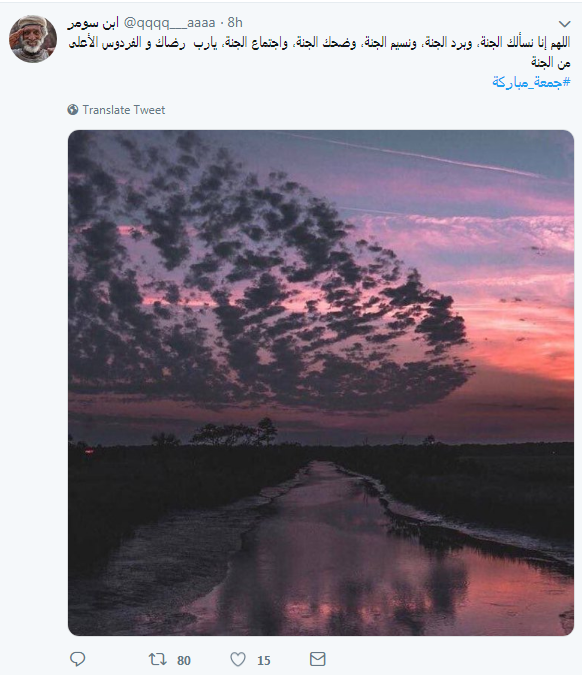The image size is (582, 675).
Task: Expand the tweet options chevron
Action: point(564,24)
